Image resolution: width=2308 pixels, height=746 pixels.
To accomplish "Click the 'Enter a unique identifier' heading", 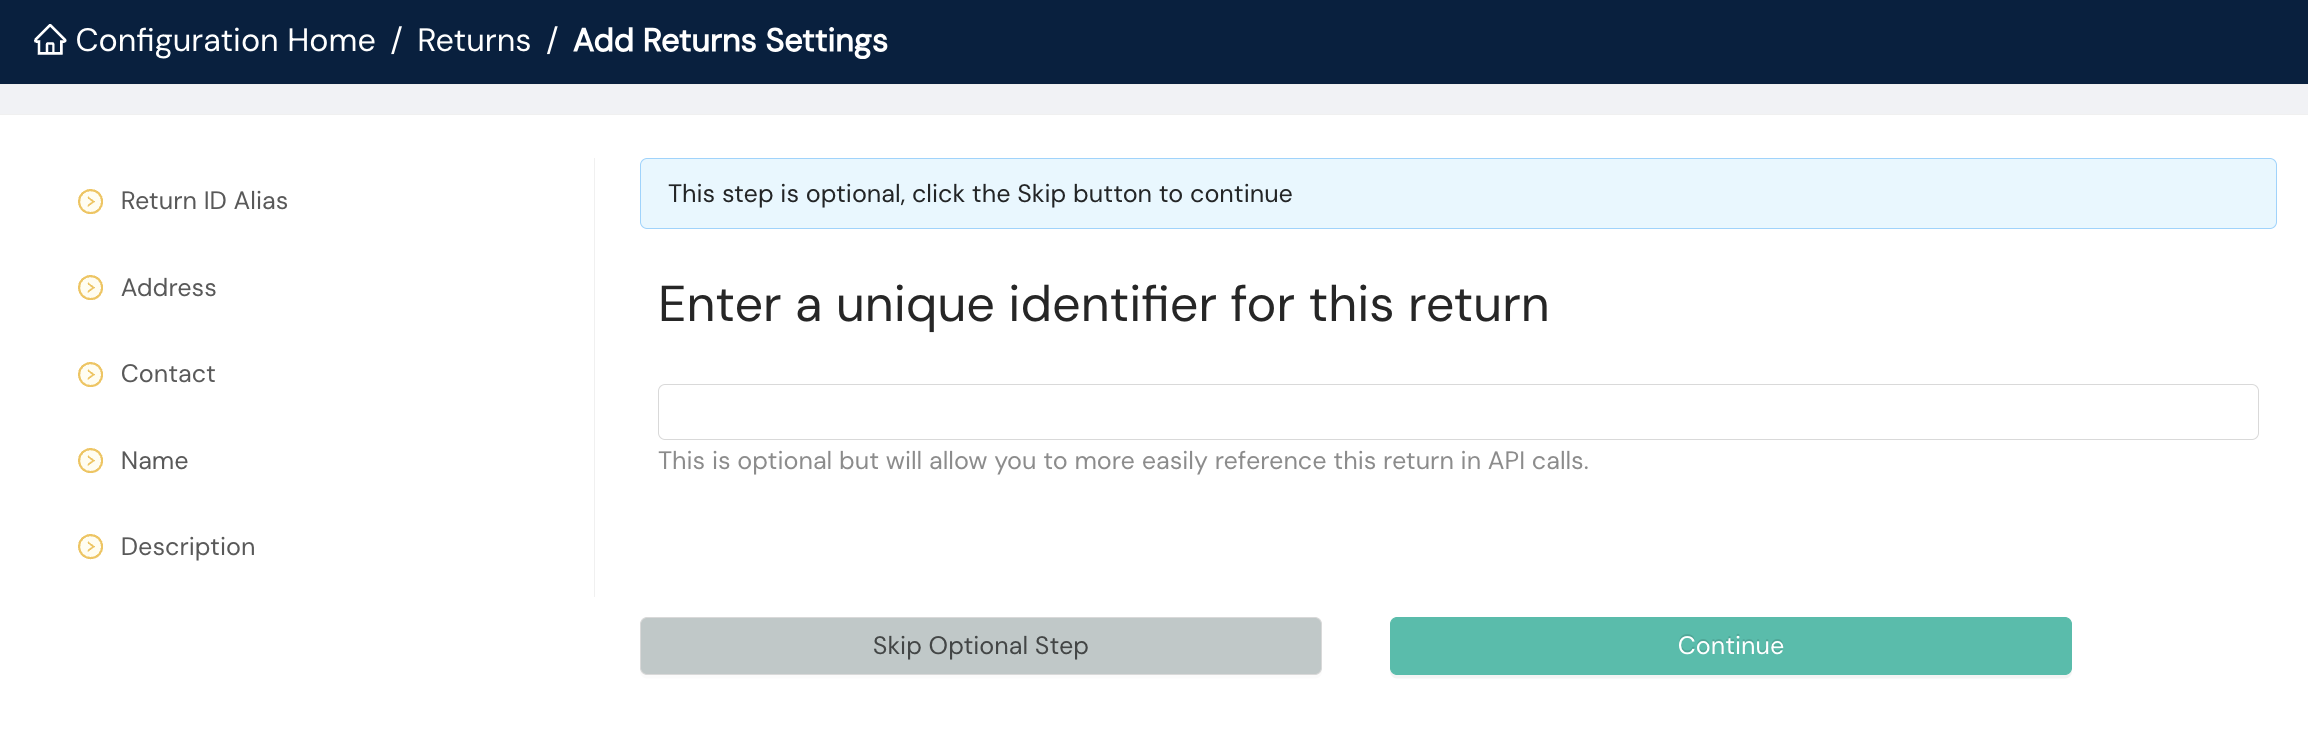I will (1103, 304).
